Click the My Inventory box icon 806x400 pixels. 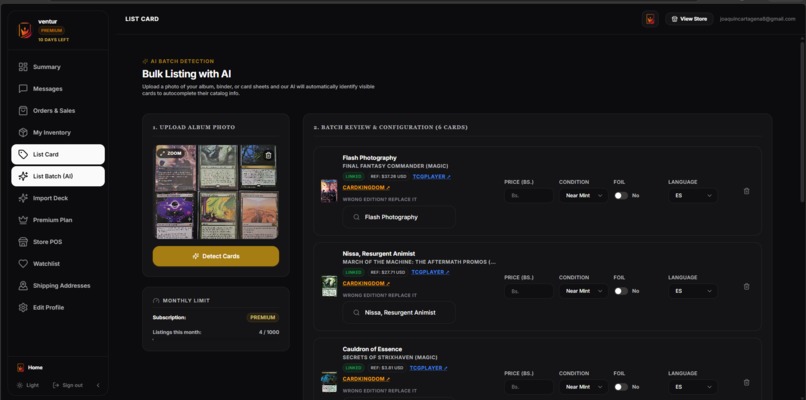click(23, 133)
